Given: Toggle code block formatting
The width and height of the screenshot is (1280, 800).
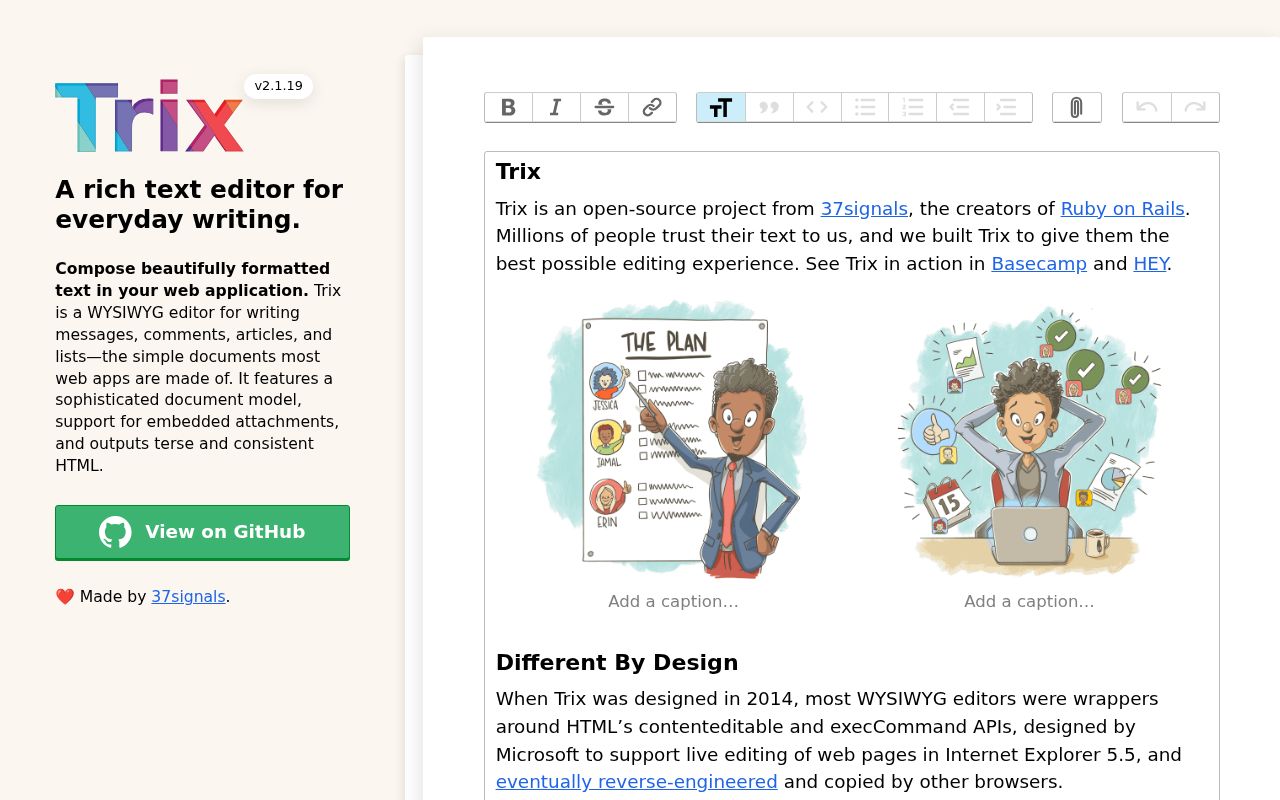Looking at the screenshot, I should [x=817, y=107].
